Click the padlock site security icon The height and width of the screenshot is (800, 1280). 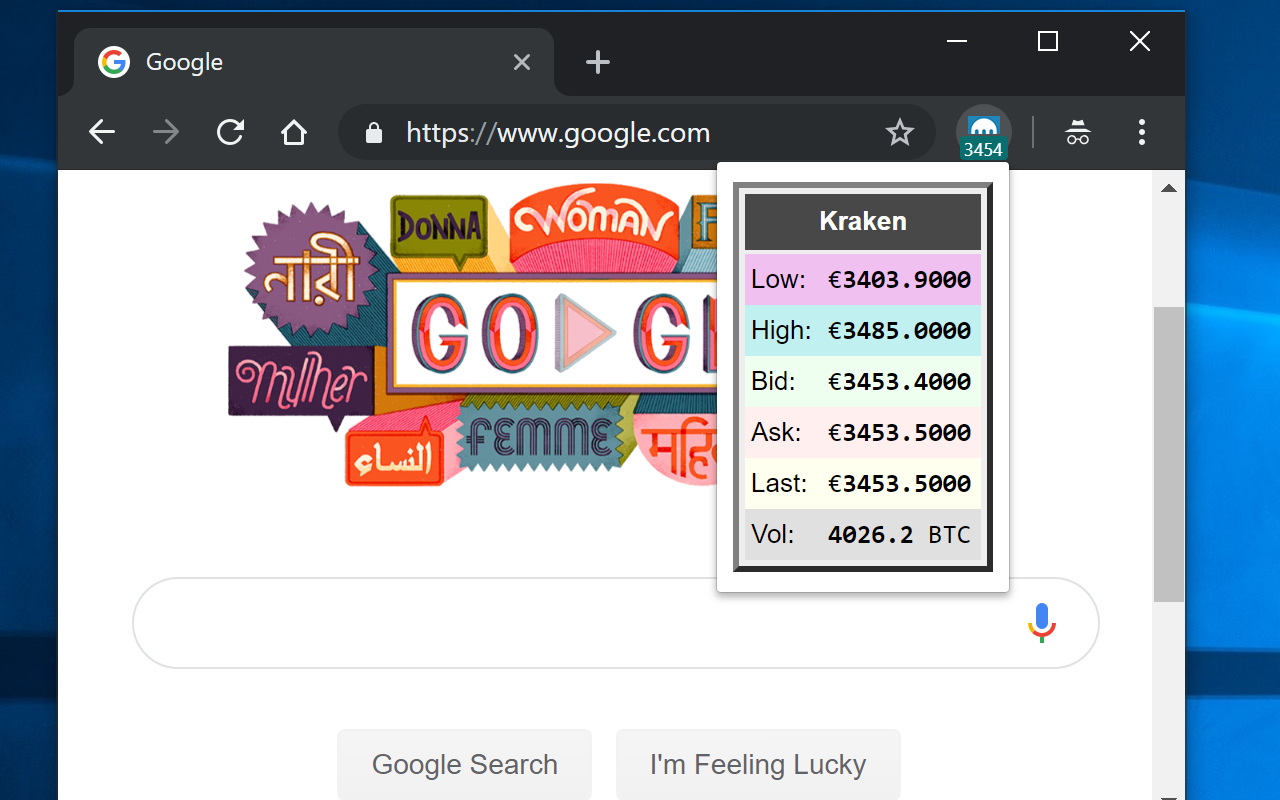(374, 132)
